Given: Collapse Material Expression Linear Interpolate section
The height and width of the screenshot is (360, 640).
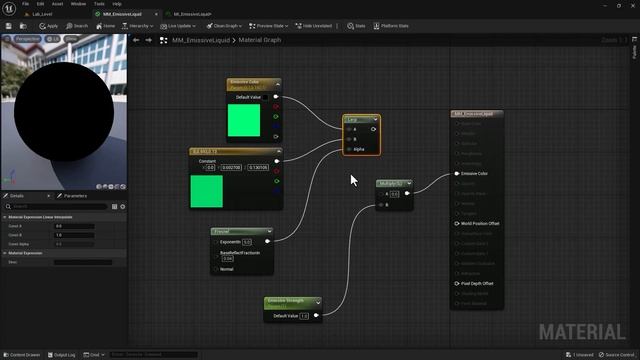Looking at the screenshot, I should pyautogui.click(x=4, y=217).
